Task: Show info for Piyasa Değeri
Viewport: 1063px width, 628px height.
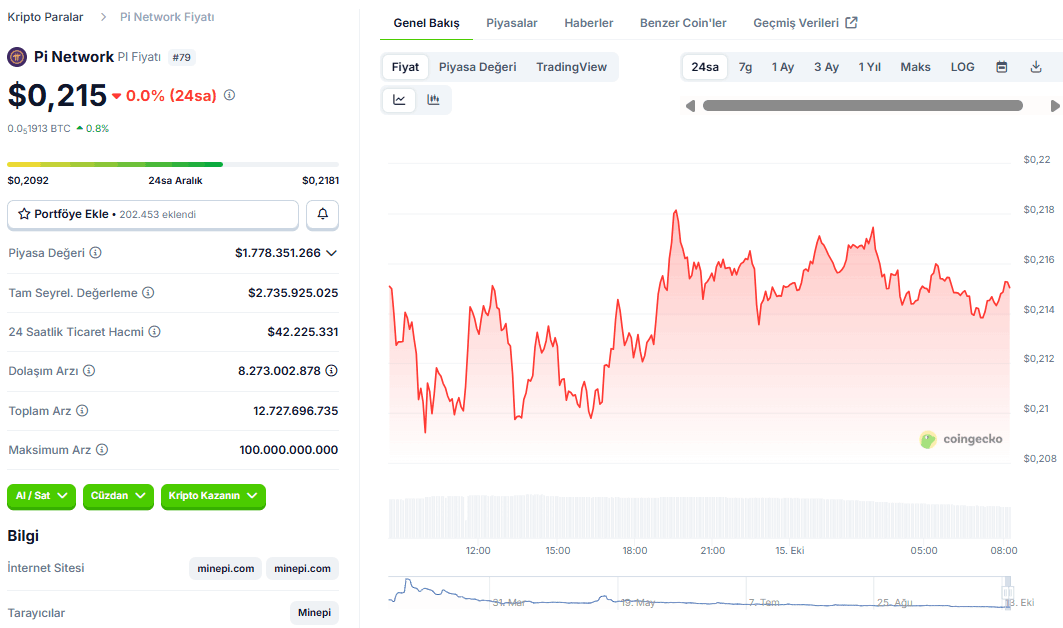Action: (96, 253)
